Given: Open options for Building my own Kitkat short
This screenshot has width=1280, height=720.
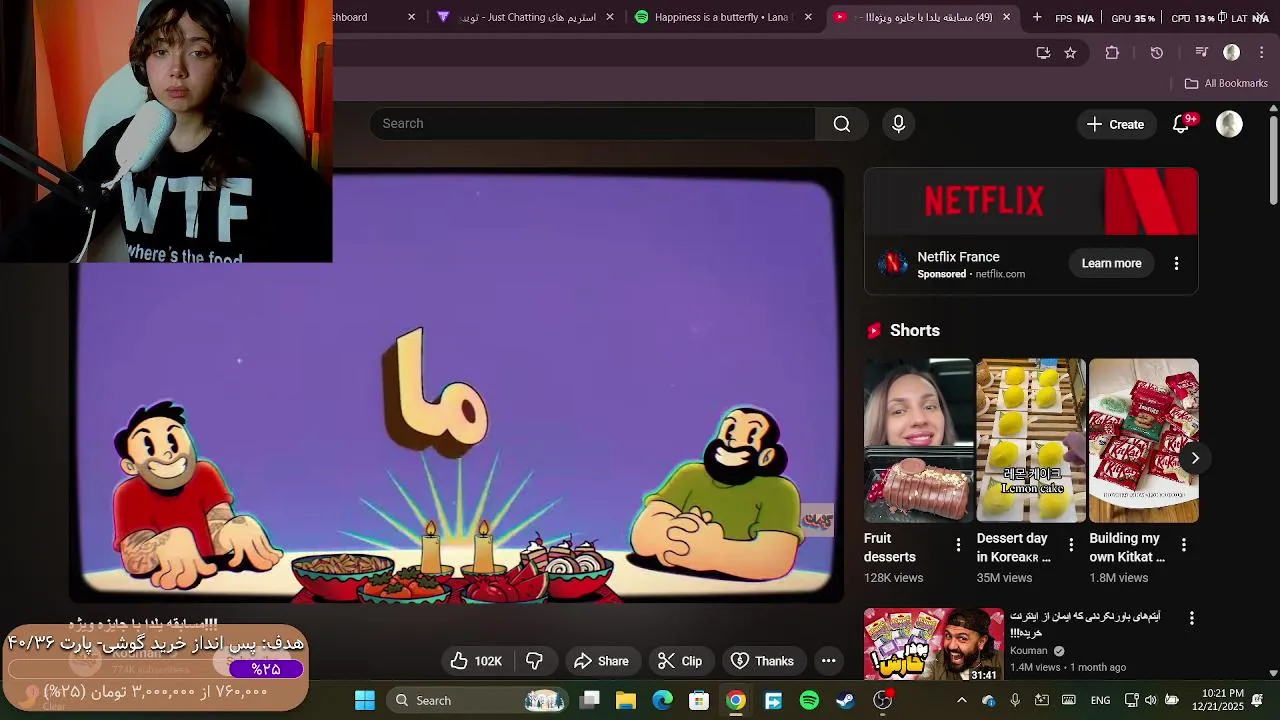Looking at the screenshot, I should [1184, 545].
